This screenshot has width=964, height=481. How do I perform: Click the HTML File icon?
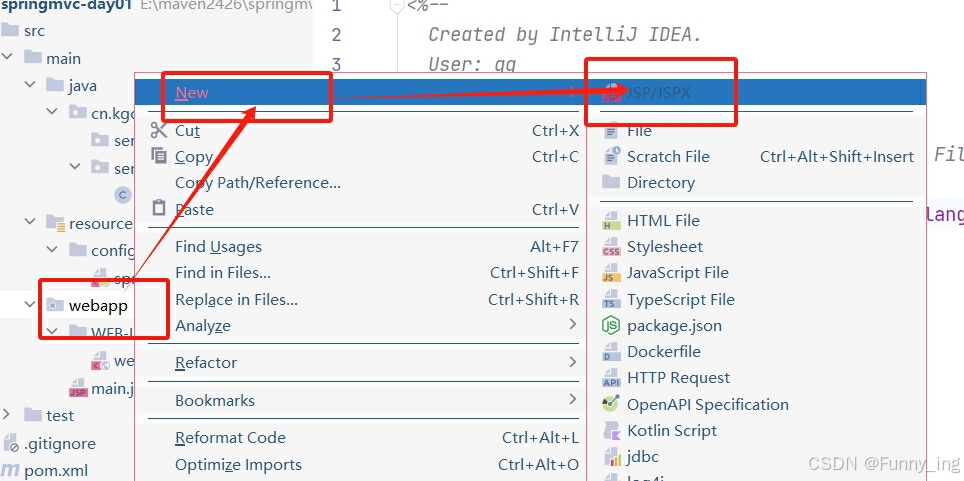[x=612, y=221]
